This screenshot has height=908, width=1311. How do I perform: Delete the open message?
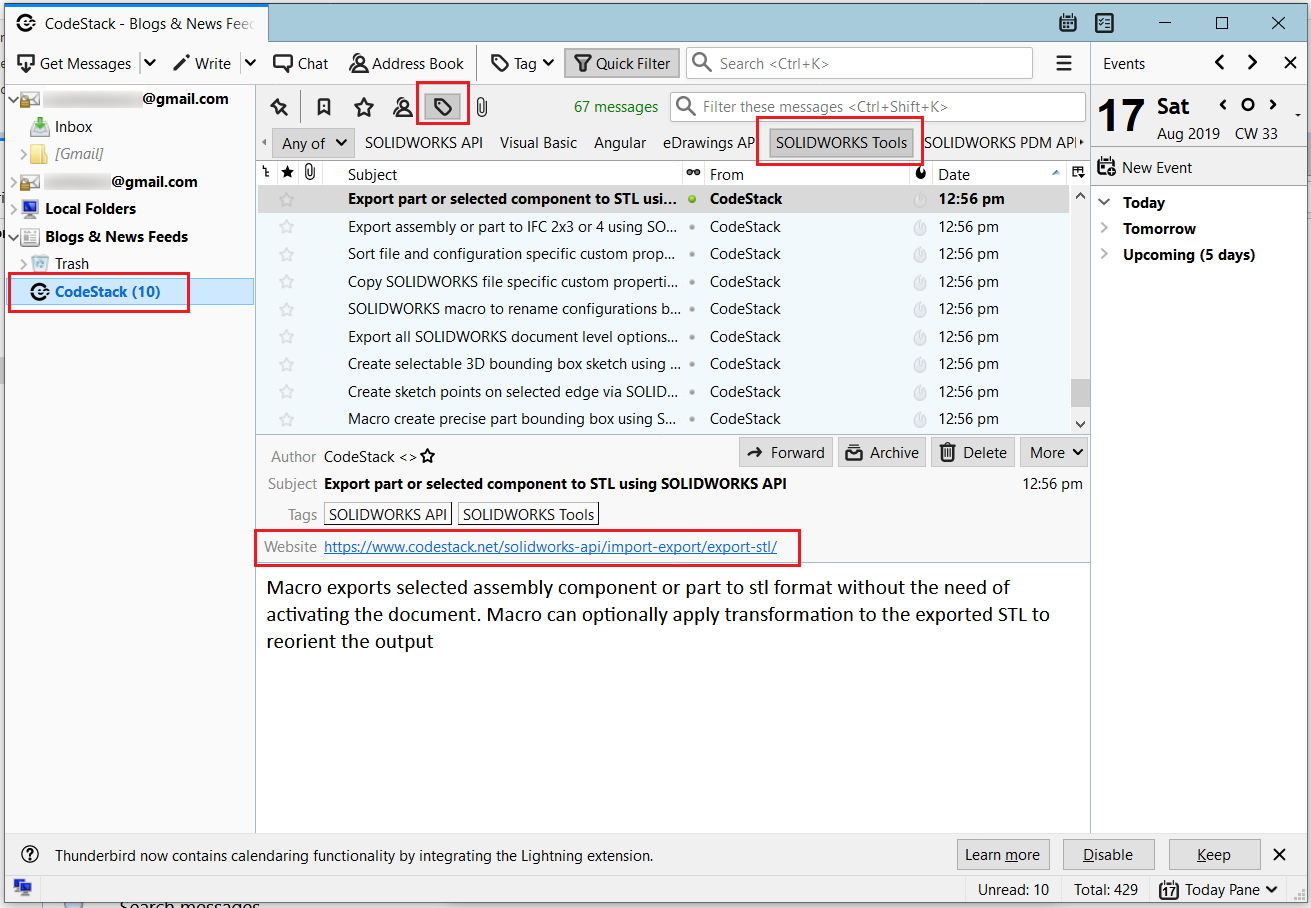pos(973,453)
